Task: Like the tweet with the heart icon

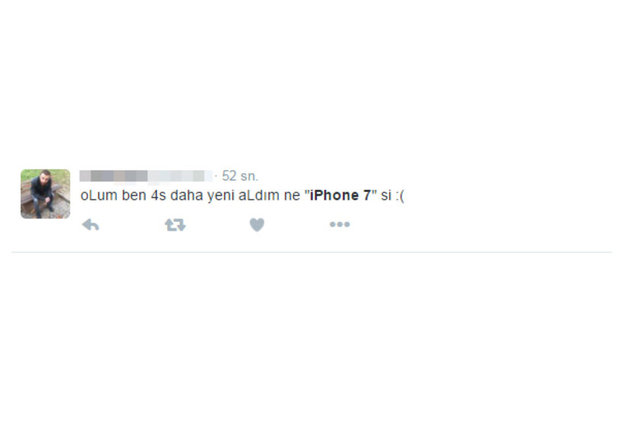Action: (257, 225)
